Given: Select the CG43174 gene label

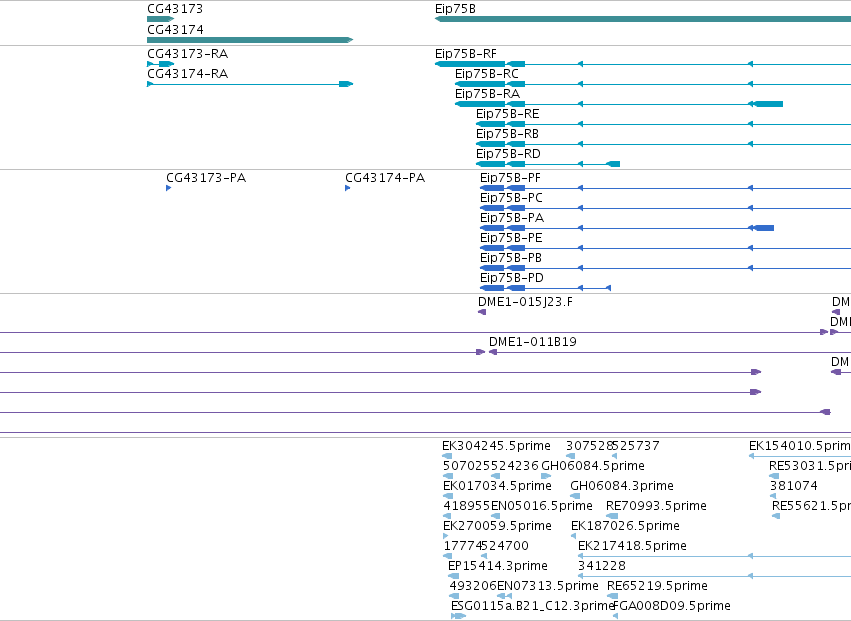Looking at the screenshot, I should [175, 29].
